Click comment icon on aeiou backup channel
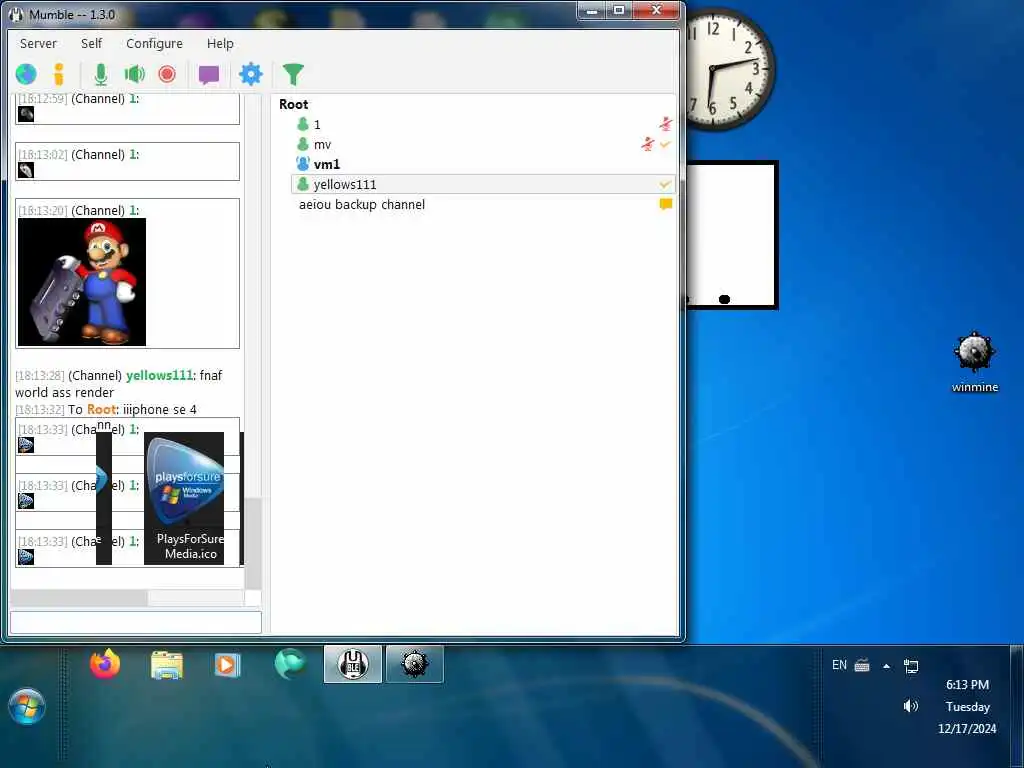Image resolution: width=1024 pixels, height=768 pixels. [x=665, y=204]
